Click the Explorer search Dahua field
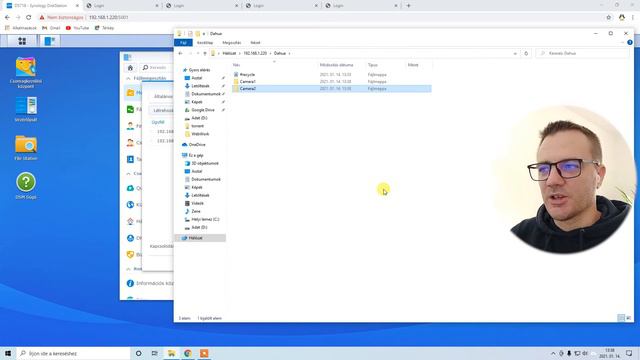640x360 pixels. pos(582,53)
